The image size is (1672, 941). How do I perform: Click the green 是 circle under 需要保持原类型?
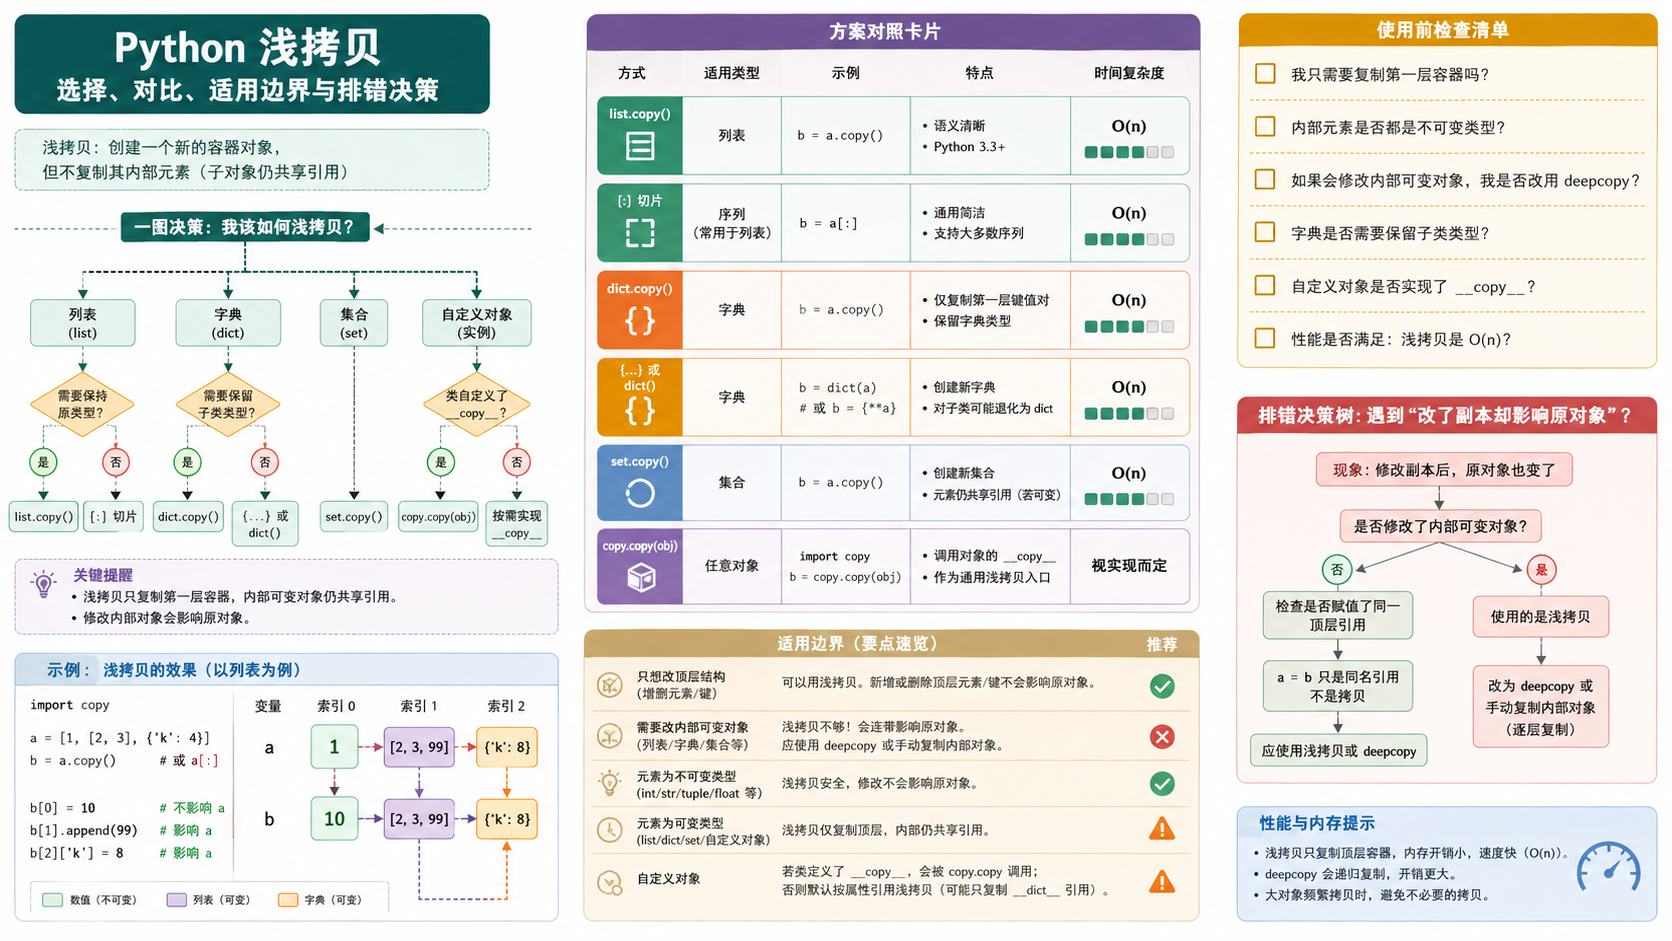pyautogui.click(x=43, y=462)
